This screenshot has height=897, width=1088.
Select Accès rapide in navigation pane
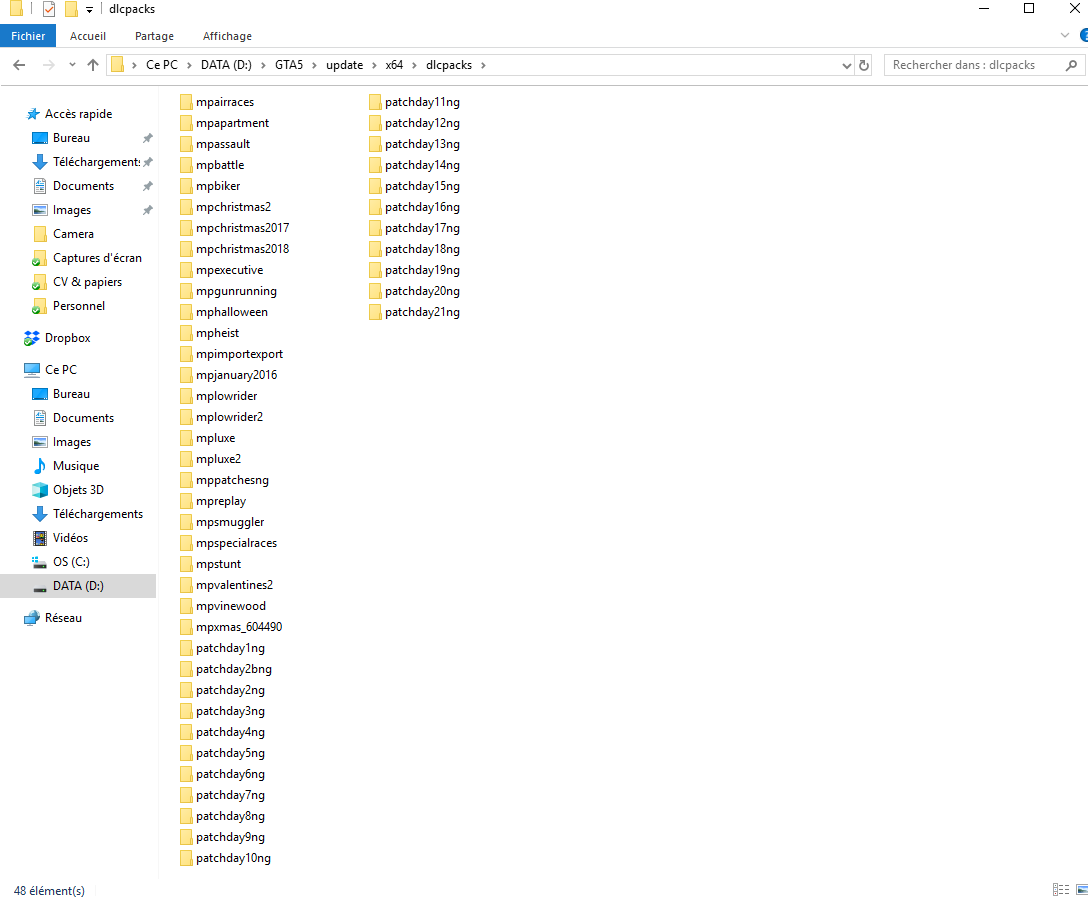78,114
